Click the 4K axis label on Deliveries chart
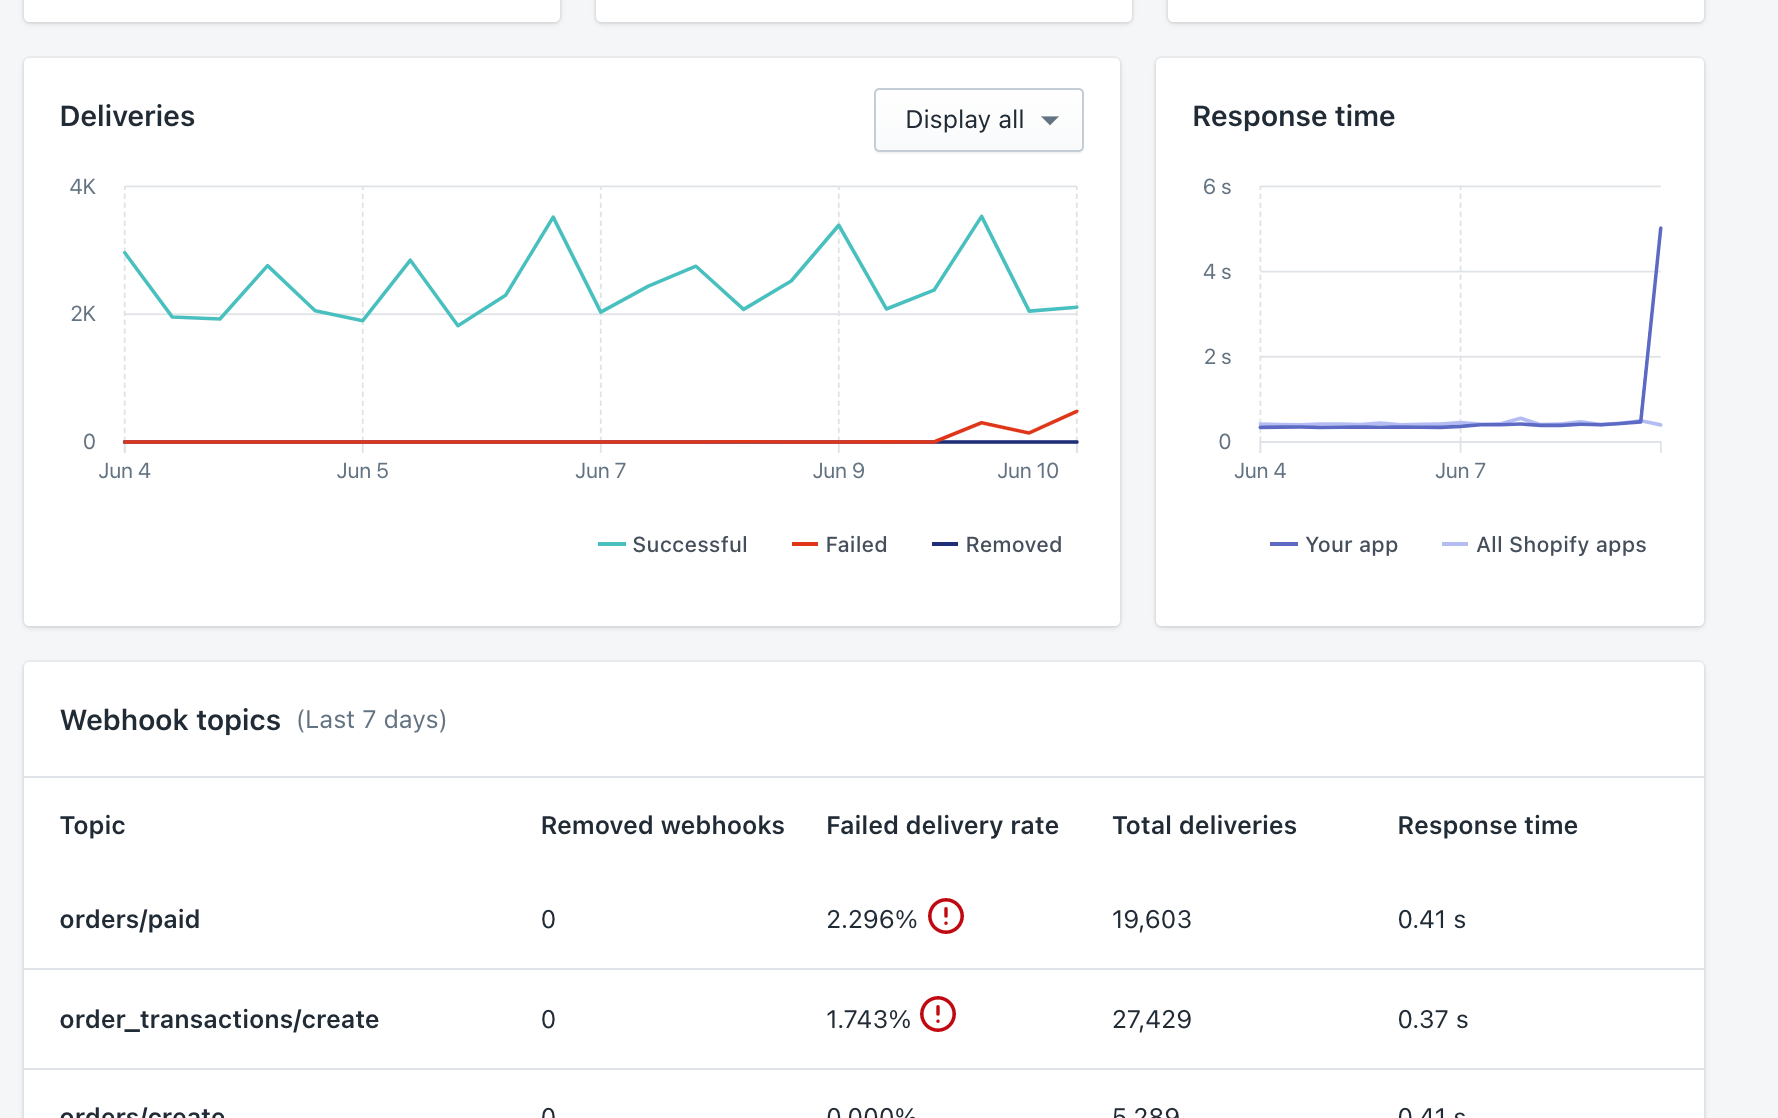This screenshot has height=1118, width=1778. [x=83, y=187]
